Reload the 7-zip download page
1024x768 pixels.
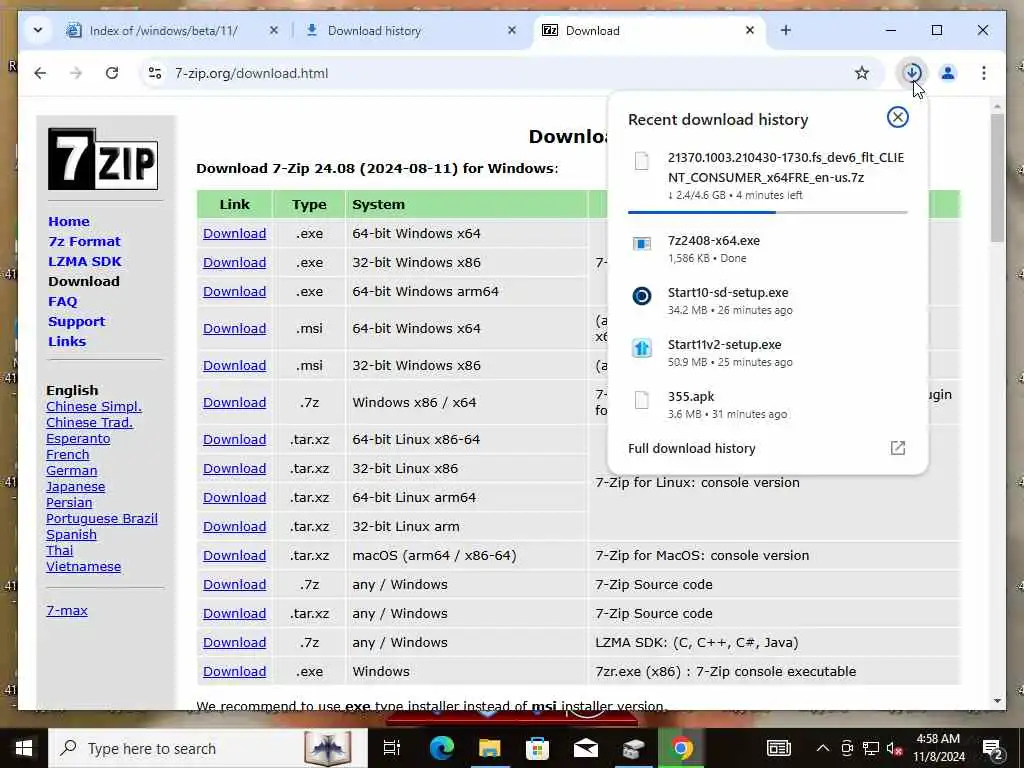pos(112,73)
